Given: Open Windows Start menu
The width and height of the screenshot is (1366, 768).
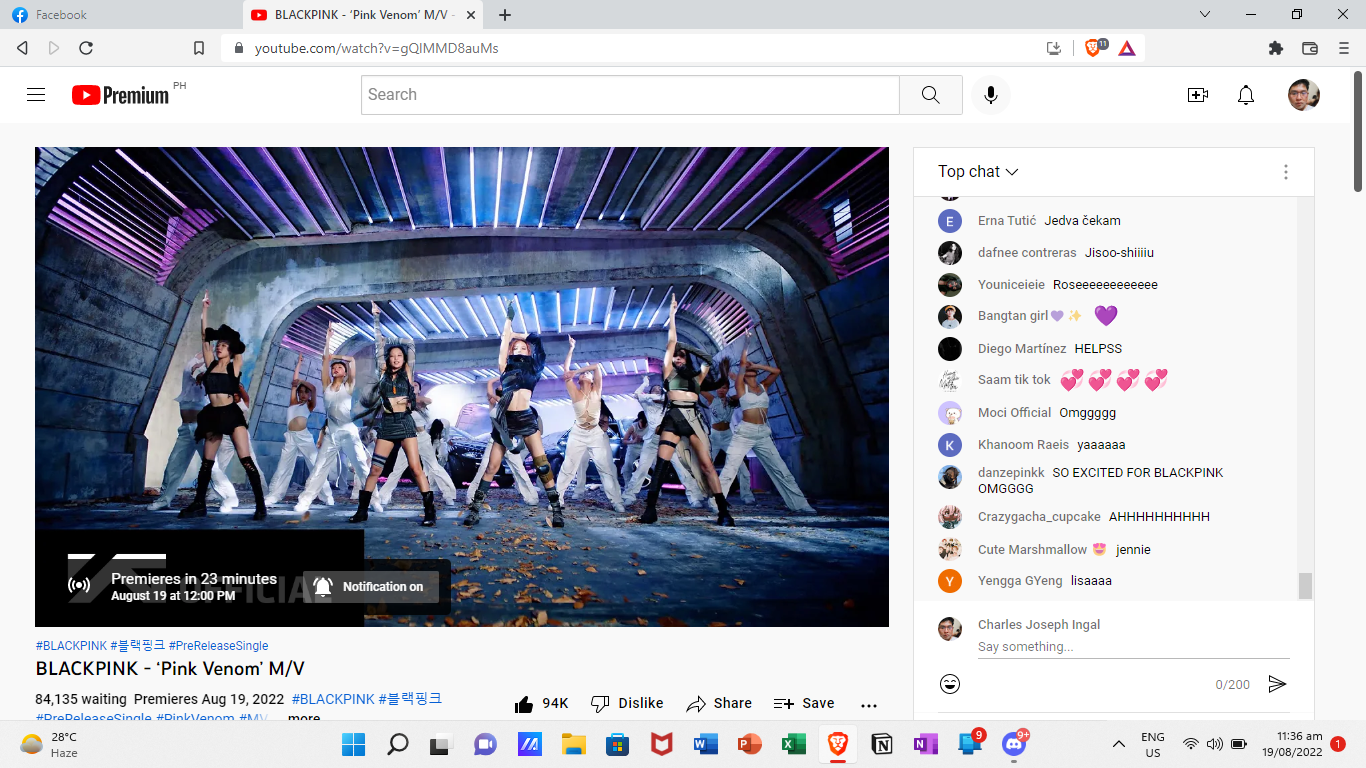Looking at the screenshot, I should click(353, 744).
